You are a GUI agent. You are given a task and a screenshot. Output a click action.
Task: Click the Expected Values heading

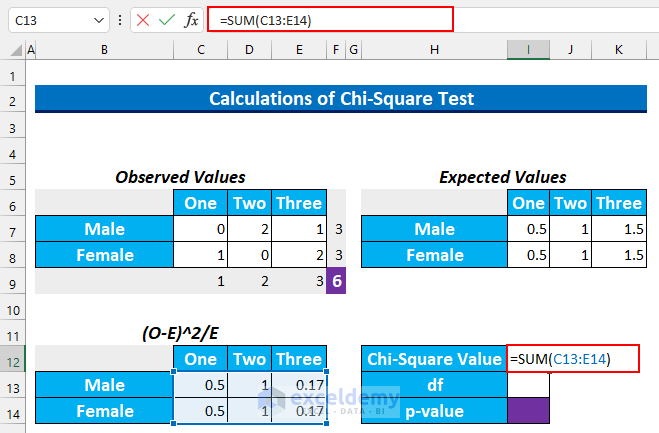pyautogui.click(x=502, y=177)
